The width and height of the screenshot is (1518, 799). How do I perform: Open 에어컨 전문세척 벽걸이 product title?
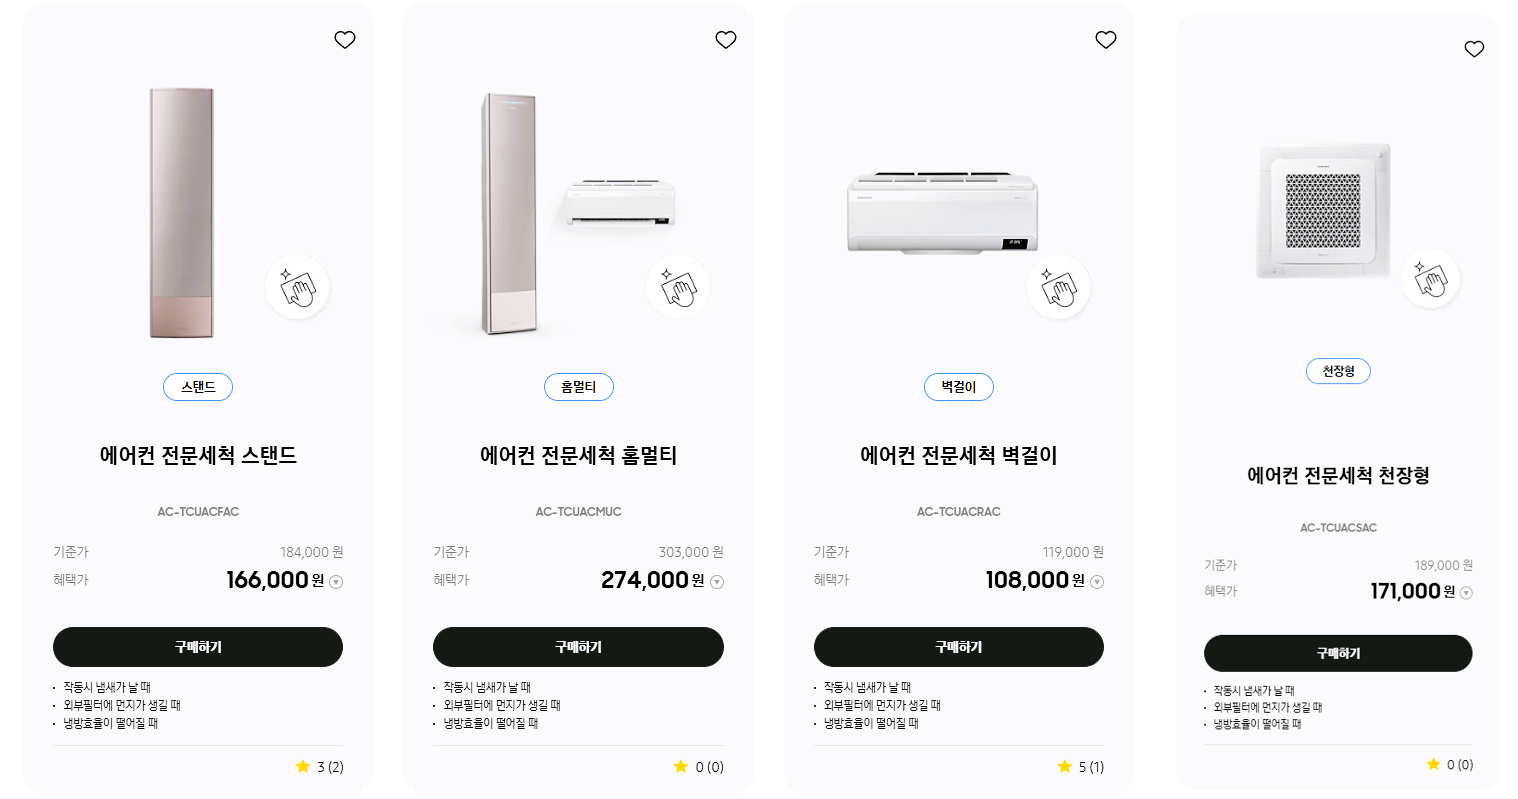click(x=958, y=456)
